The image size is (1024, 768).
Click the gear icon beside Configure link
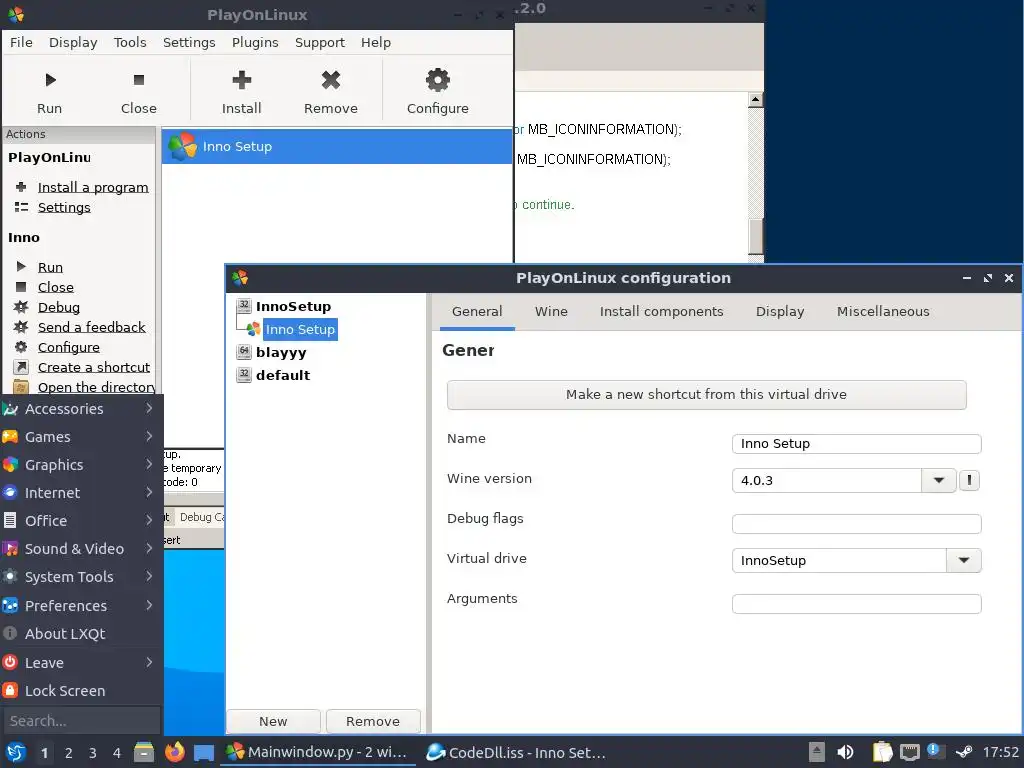tap(21, 347)
